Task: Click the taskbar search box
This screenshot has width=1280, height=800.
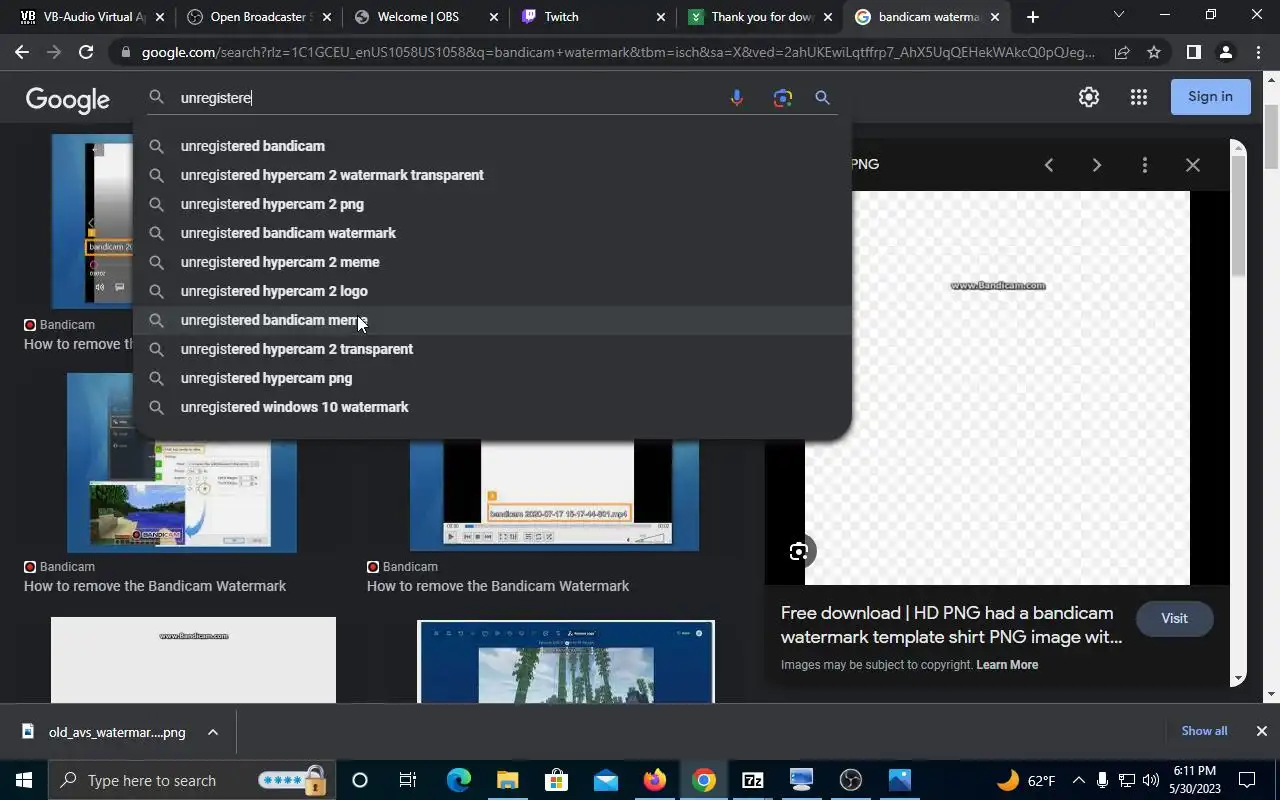Action: pos(192,780)
